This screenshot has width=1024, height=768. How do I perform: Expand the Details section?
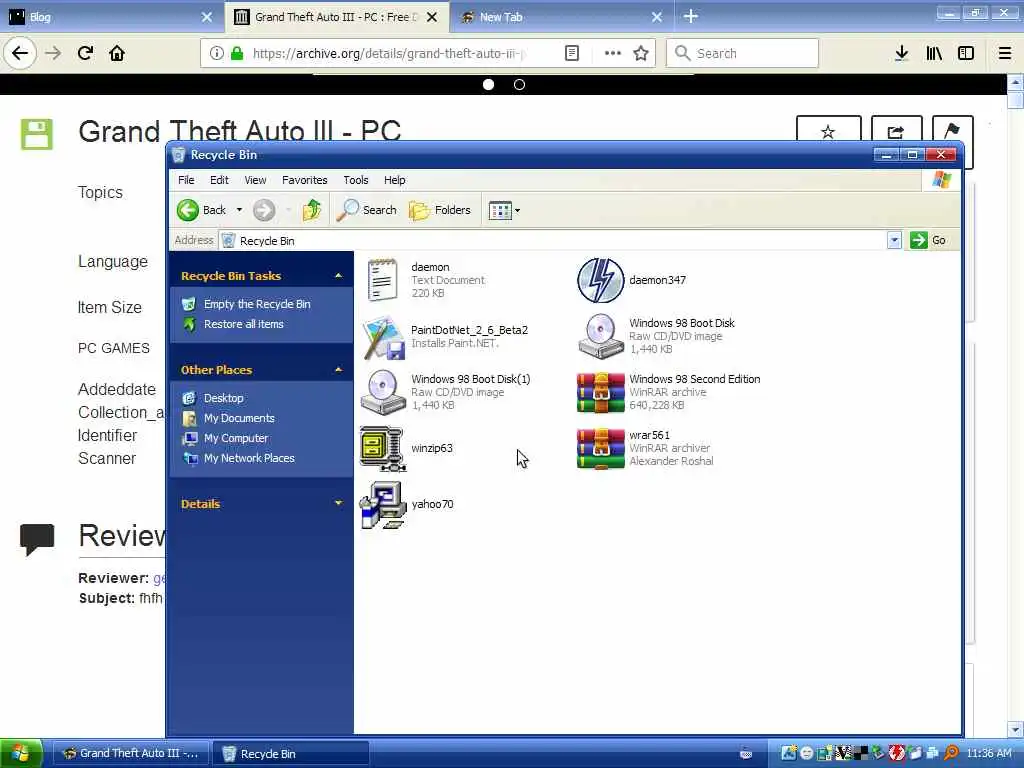tap(338, 504)
